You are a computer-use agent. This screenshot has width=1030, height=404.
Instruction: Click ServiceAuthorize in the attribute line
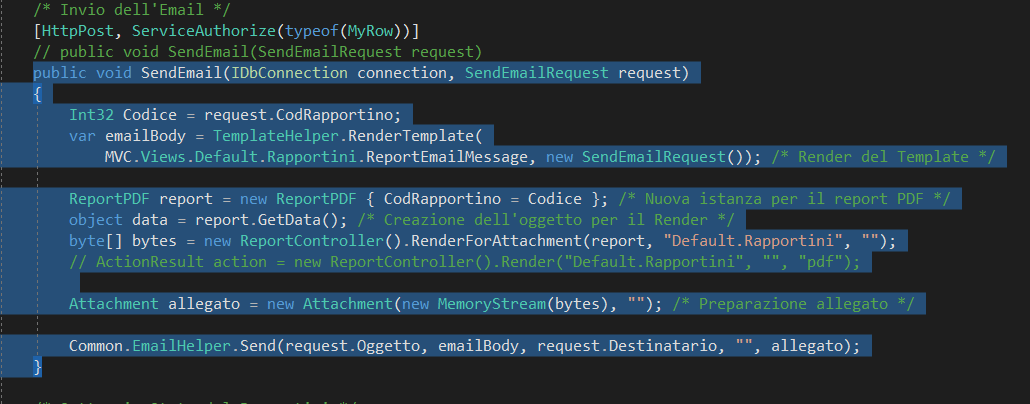tap(204, 31)
